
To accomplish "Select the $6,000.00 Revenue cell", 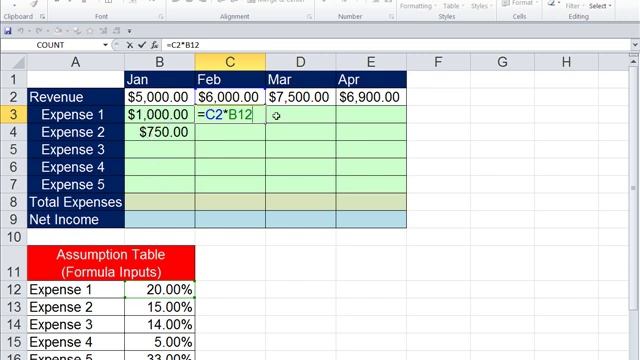I will tap(230, 97).
